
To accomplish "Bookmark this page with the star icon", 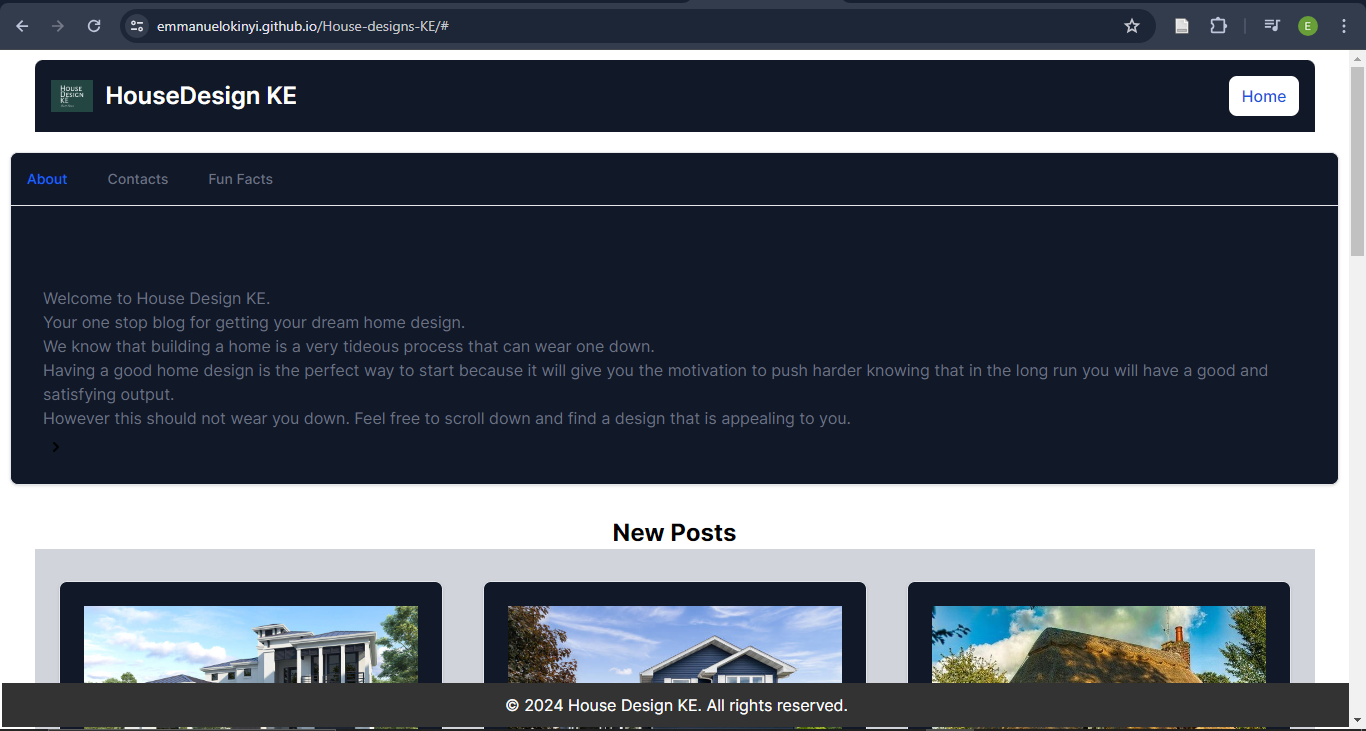I will 1132,26.
